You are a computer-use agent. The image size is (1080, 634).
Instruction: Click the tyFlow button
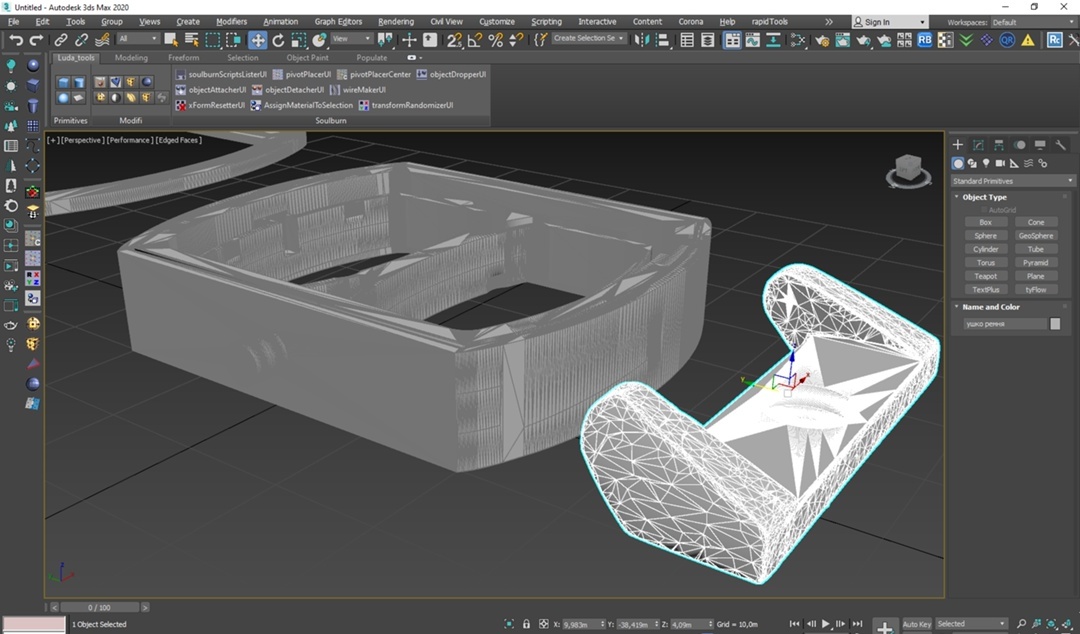pyautogui.click(x=1036, y=289)
